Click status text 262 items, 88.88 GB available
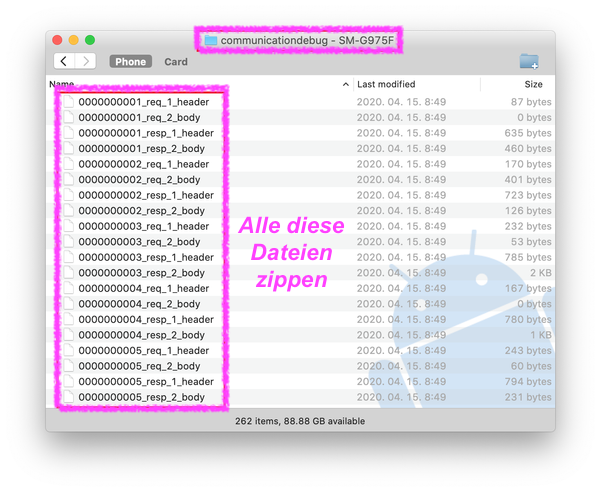The height and width of the screenshot is (492, 601). point(300,421)
